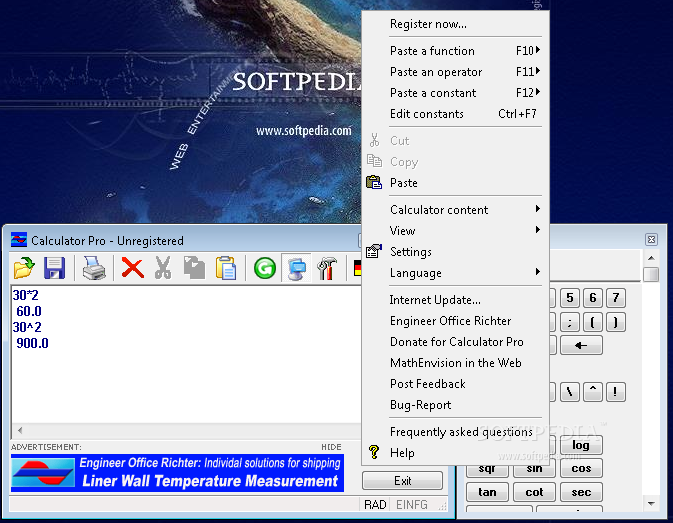Click the 60.0 result line
673x523 pixels.
click(x=29, y=311)
